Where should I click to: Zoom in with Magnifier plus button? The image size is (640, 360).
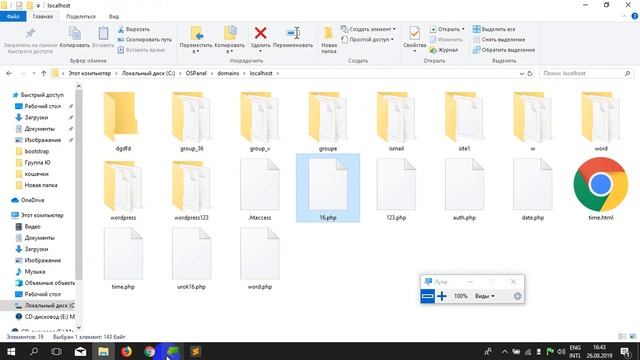[442, 296]
